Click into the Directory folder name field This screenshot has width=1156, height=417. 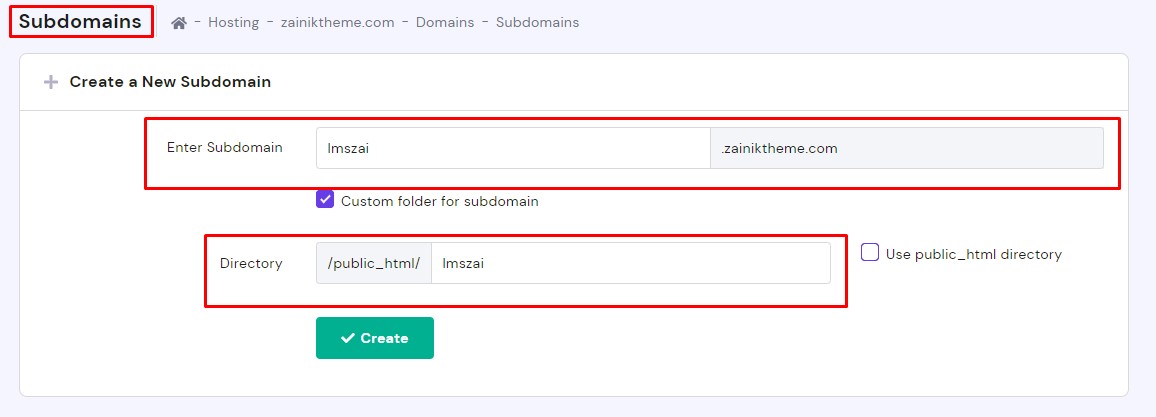630,263
